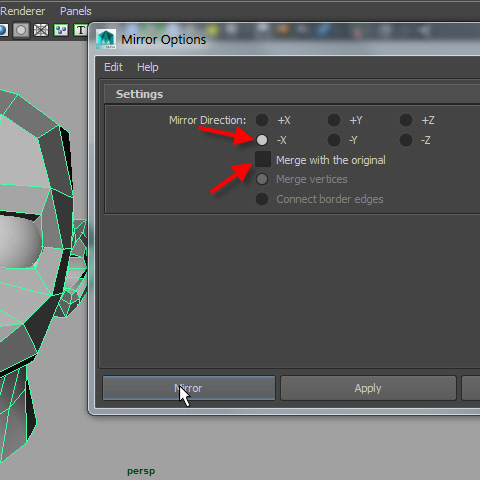Select the +Z mirror direction radio button
Viewport: 480px width, 480px height.
point(406,120)
